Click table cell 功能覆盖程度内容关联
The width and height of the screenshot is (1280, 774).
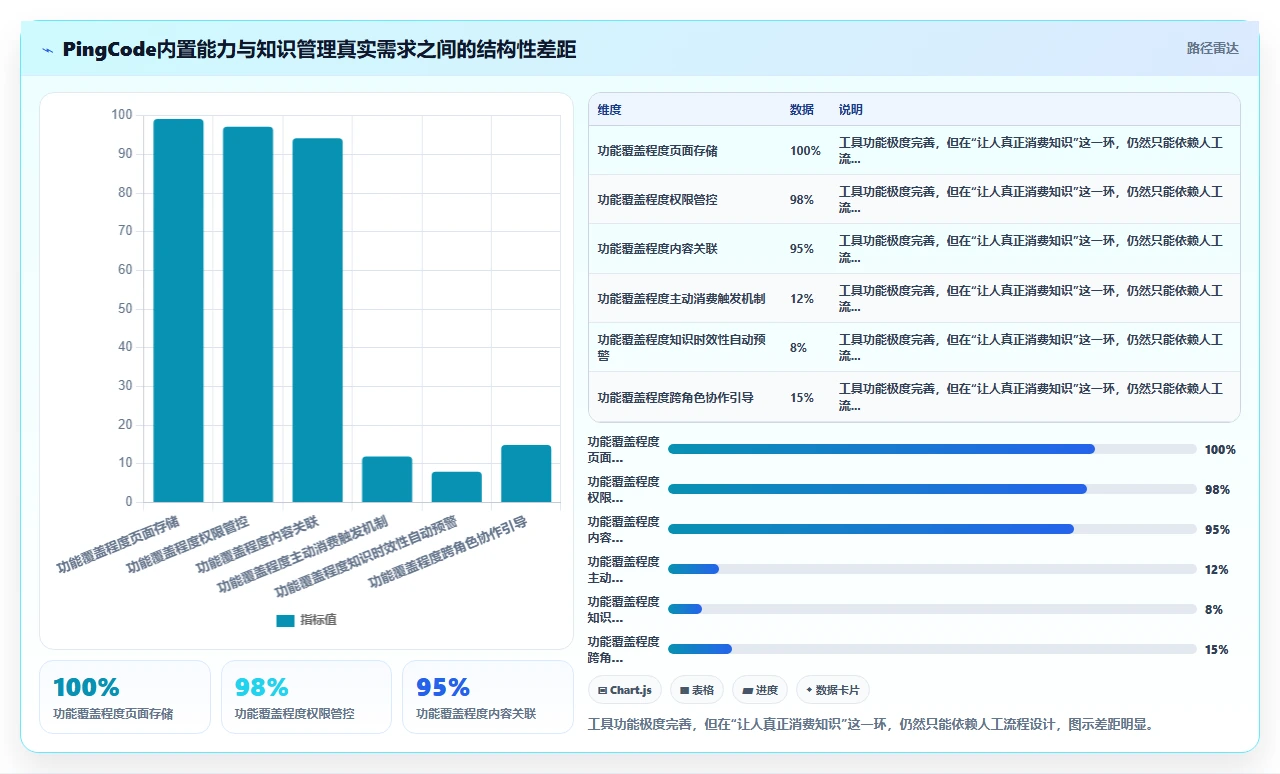pyautogui.click(x=657, y=249)
